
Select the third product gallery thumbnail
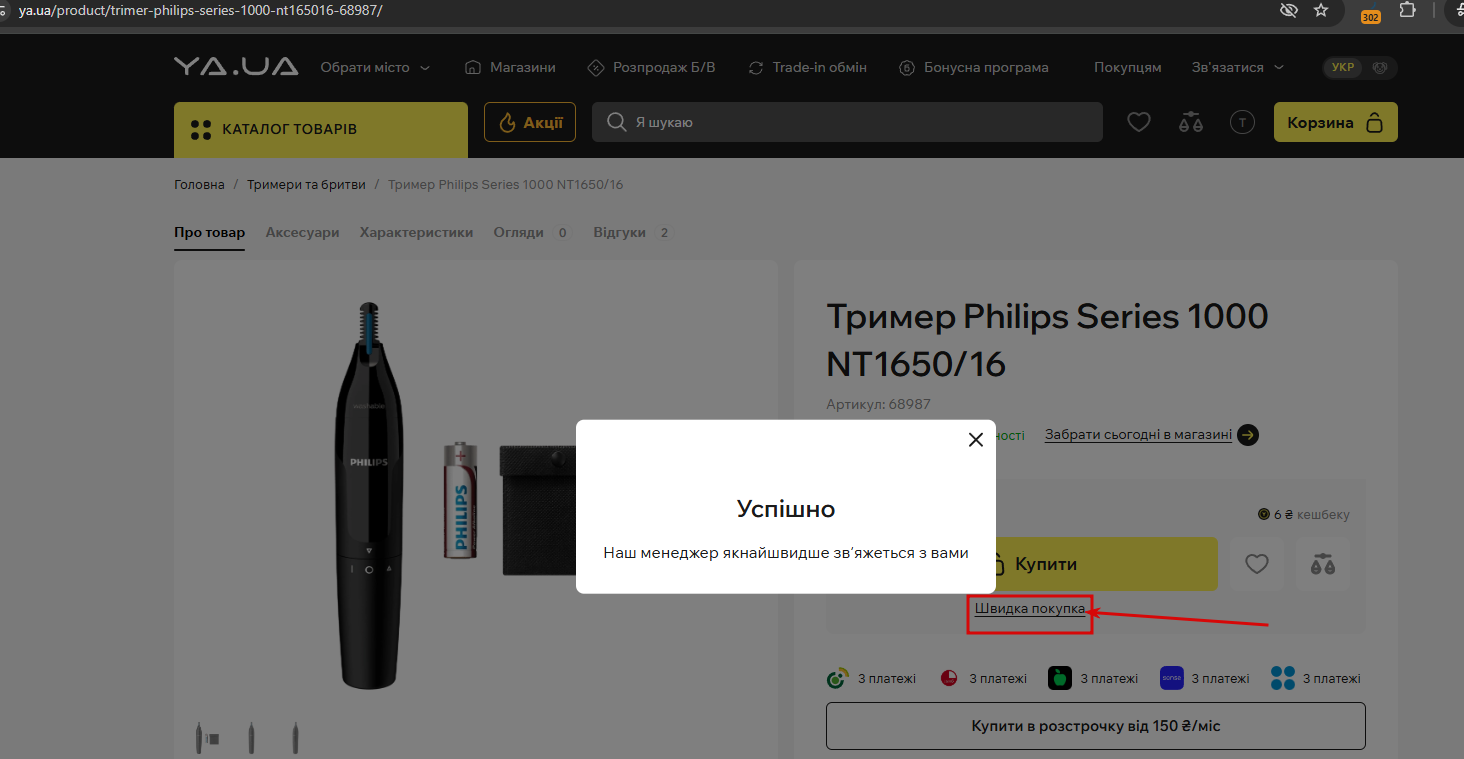(x=294, y=738)
